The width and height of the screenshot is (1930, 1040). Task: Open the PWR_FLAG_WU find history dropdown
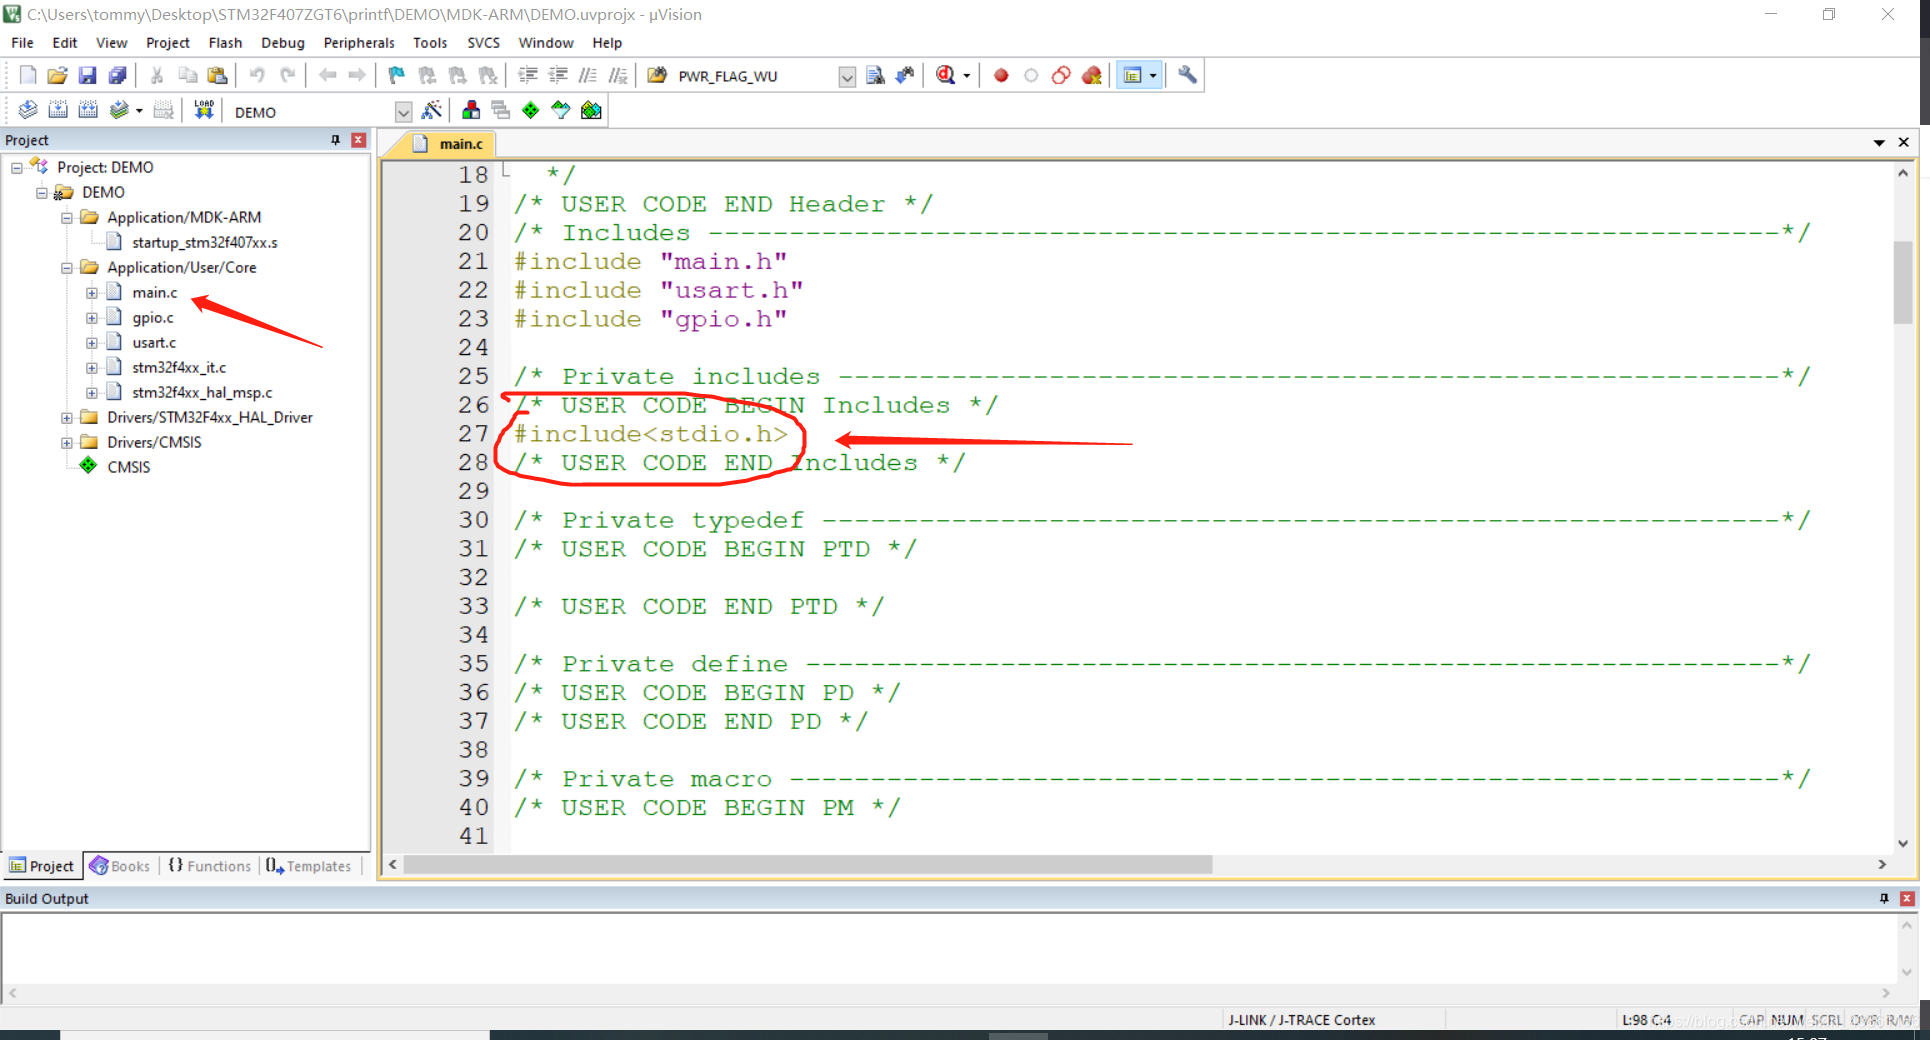click(847, 77)
